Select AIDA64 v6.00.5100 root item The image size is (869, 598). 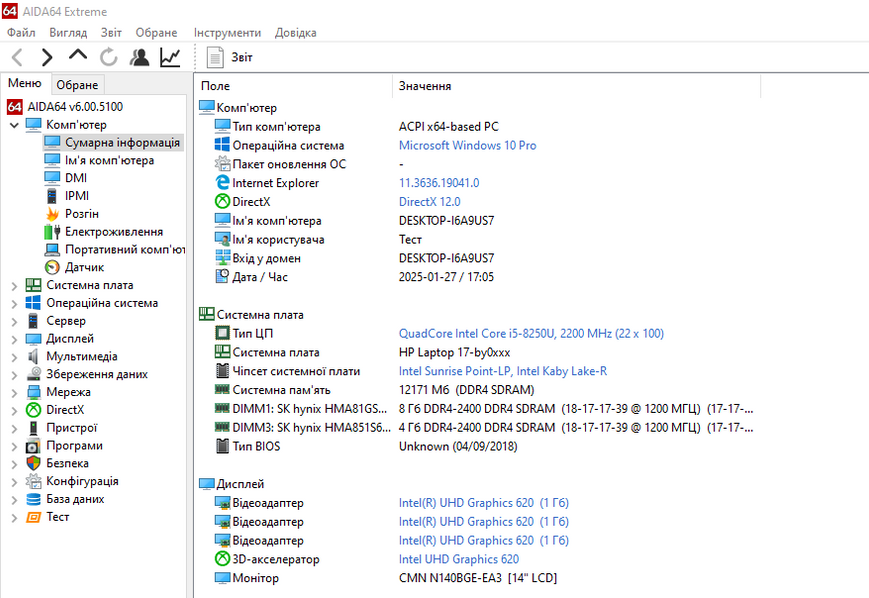[x=65, y=106]
